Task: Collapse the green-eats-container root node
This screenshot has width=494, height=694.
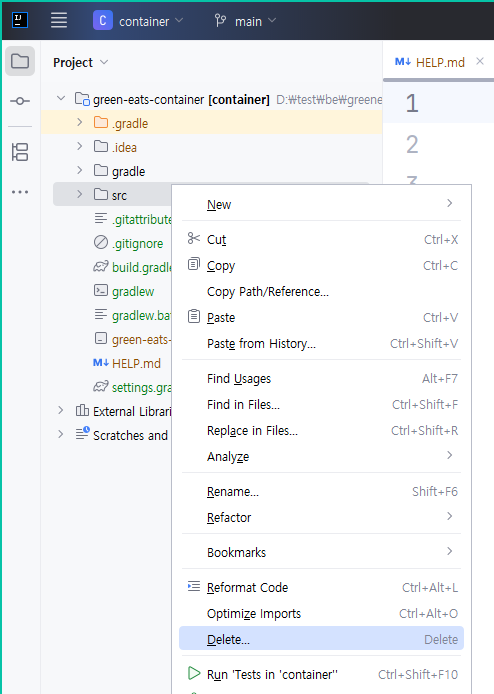Action: click(61, 98)
